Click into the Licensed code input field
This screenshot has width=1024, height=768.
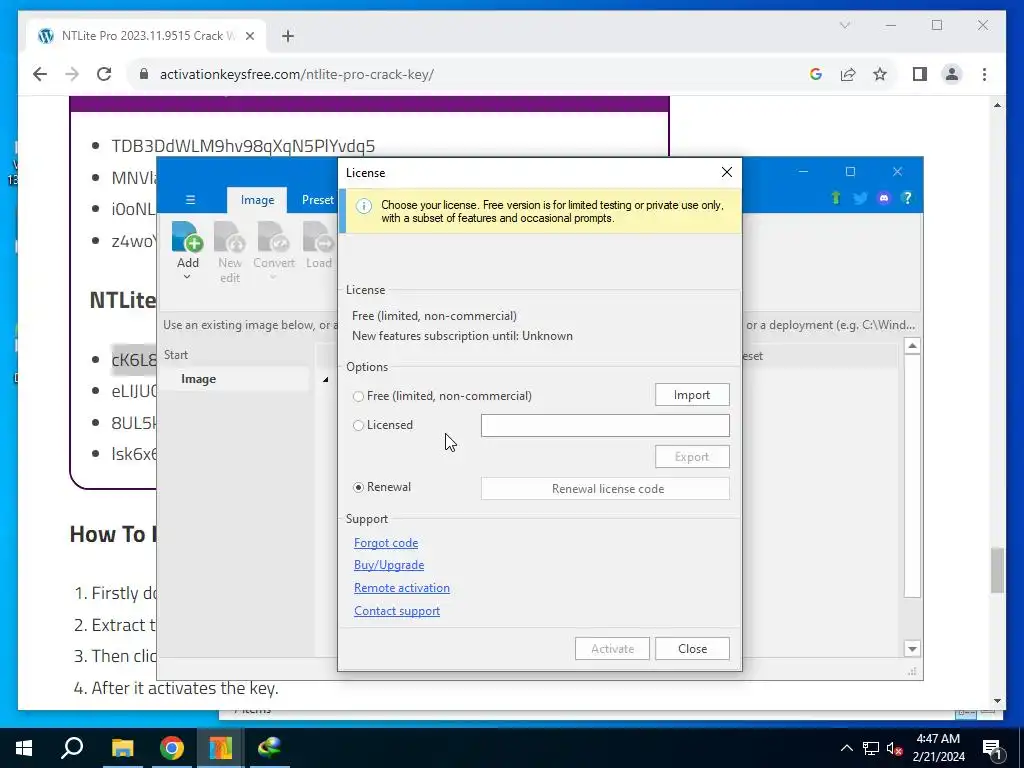(605, 425)
